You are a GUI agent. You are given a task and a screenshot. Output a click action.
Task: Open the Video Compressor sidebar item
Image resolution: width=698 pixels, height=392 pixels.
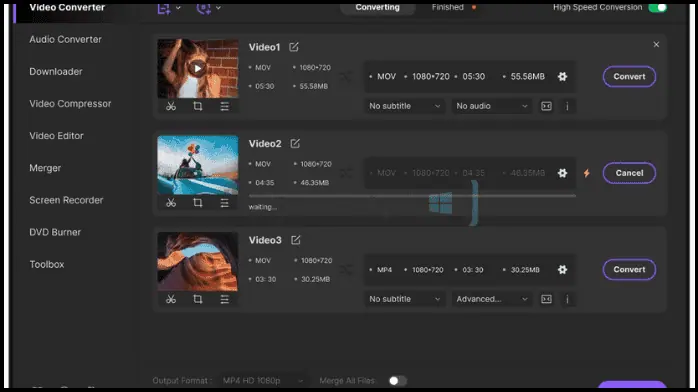point(70,104)
